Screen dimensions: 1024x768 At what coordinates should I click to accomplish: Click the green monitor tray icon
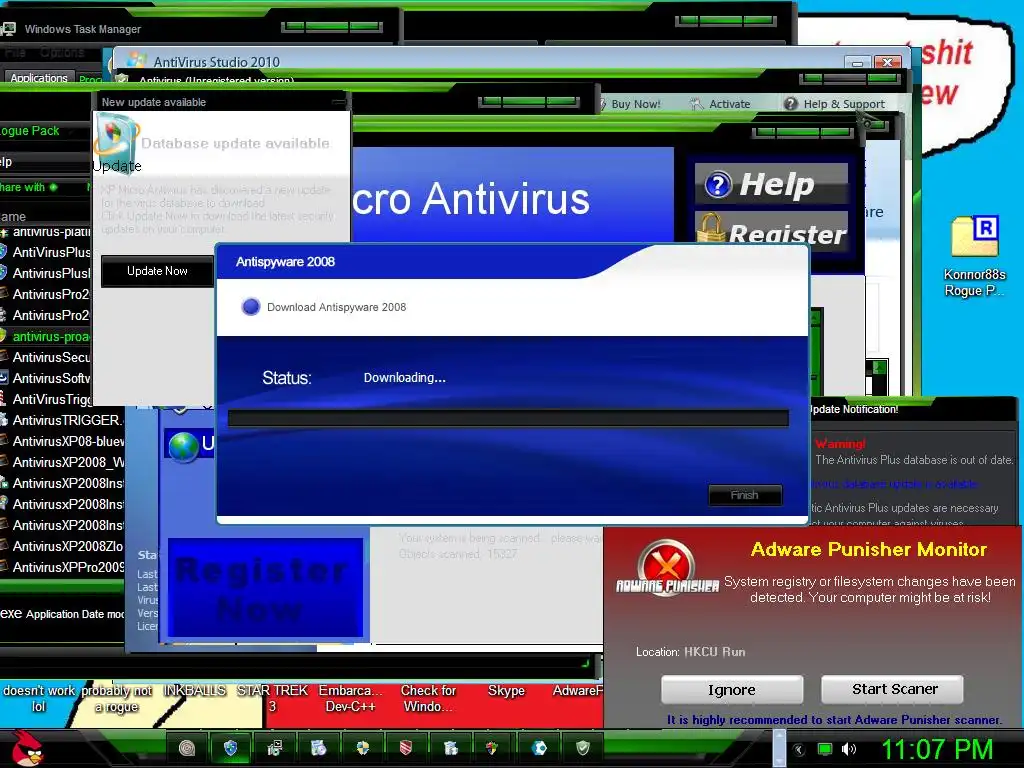825,749
